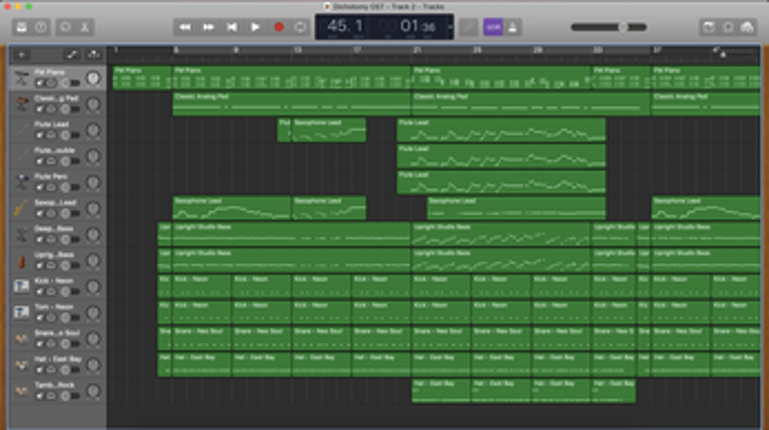Select the Tom - Neon drum machine icon
769x430 pixels.
click(21, 313)
